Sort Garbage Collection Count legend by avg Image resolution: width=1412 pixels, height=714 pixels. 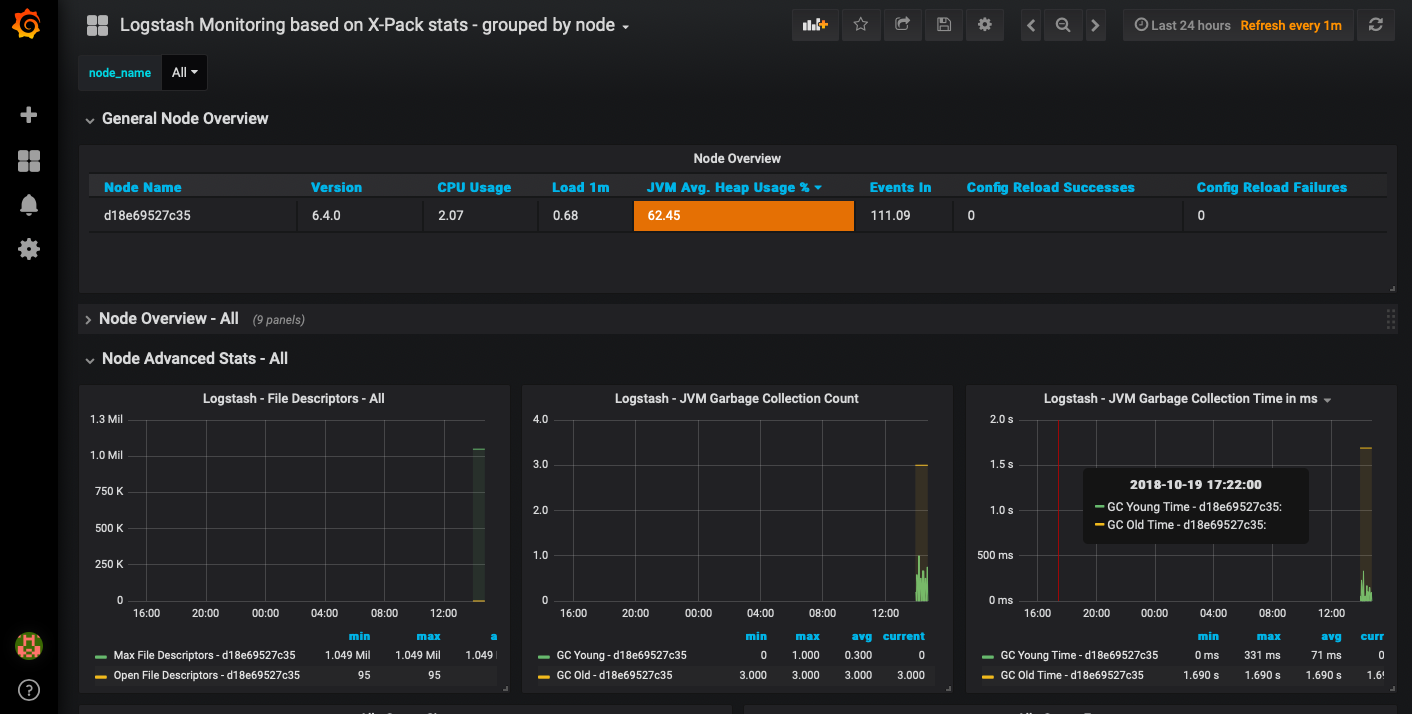pyautogui.click(x=861, y=636)
